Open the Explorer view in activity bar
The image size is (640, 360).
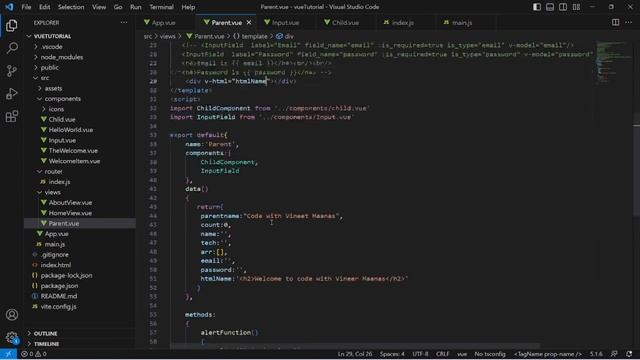[12, 25]
